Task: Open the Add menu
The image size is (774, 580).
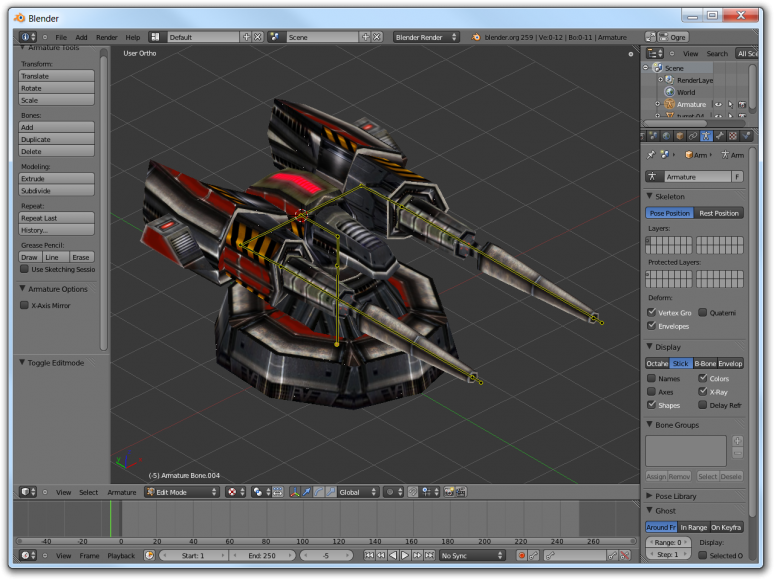Action: [81, 37]
